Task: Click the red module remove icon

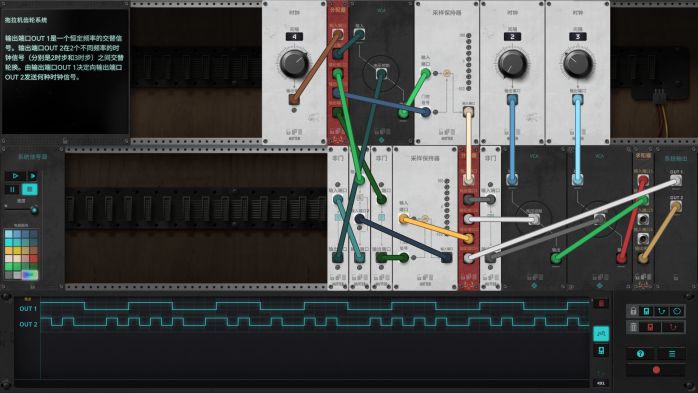Action: [650, 328]
